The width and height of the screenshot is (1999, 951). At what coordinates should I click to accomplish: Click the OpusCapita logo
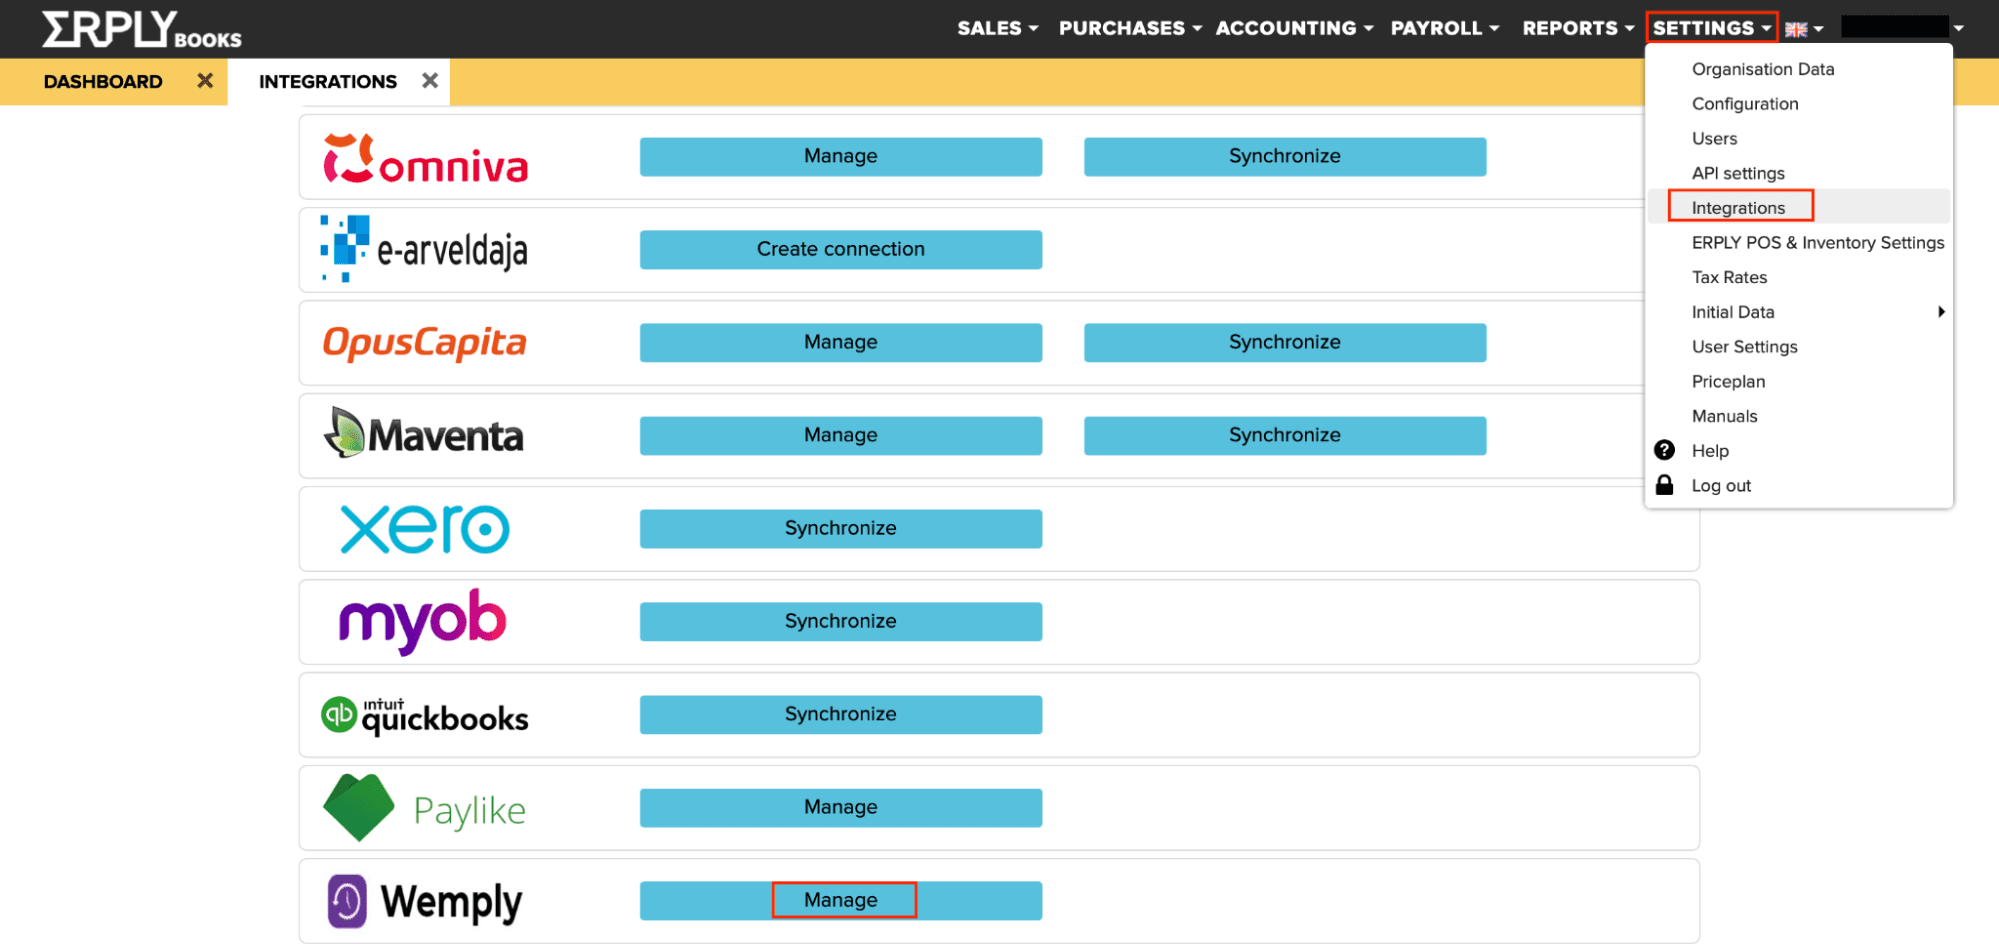tap(424, 343)
